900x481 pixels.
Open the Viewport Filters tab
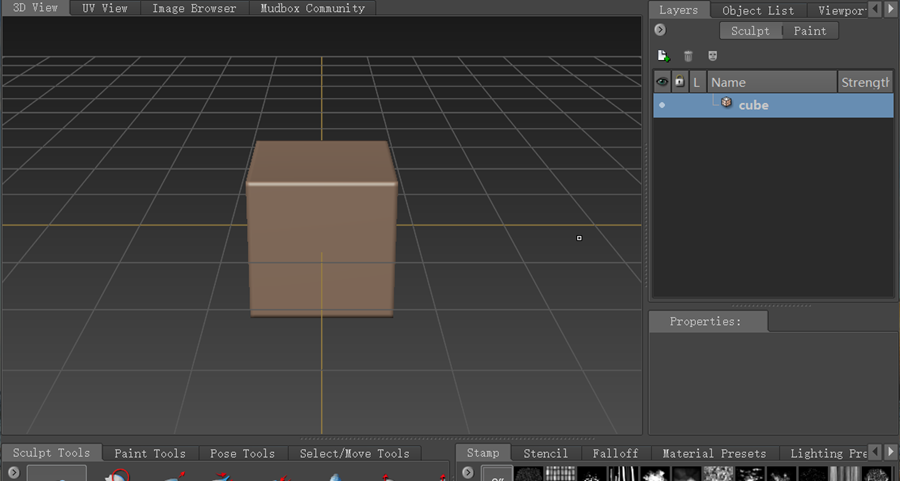click(x=840, y=10)
